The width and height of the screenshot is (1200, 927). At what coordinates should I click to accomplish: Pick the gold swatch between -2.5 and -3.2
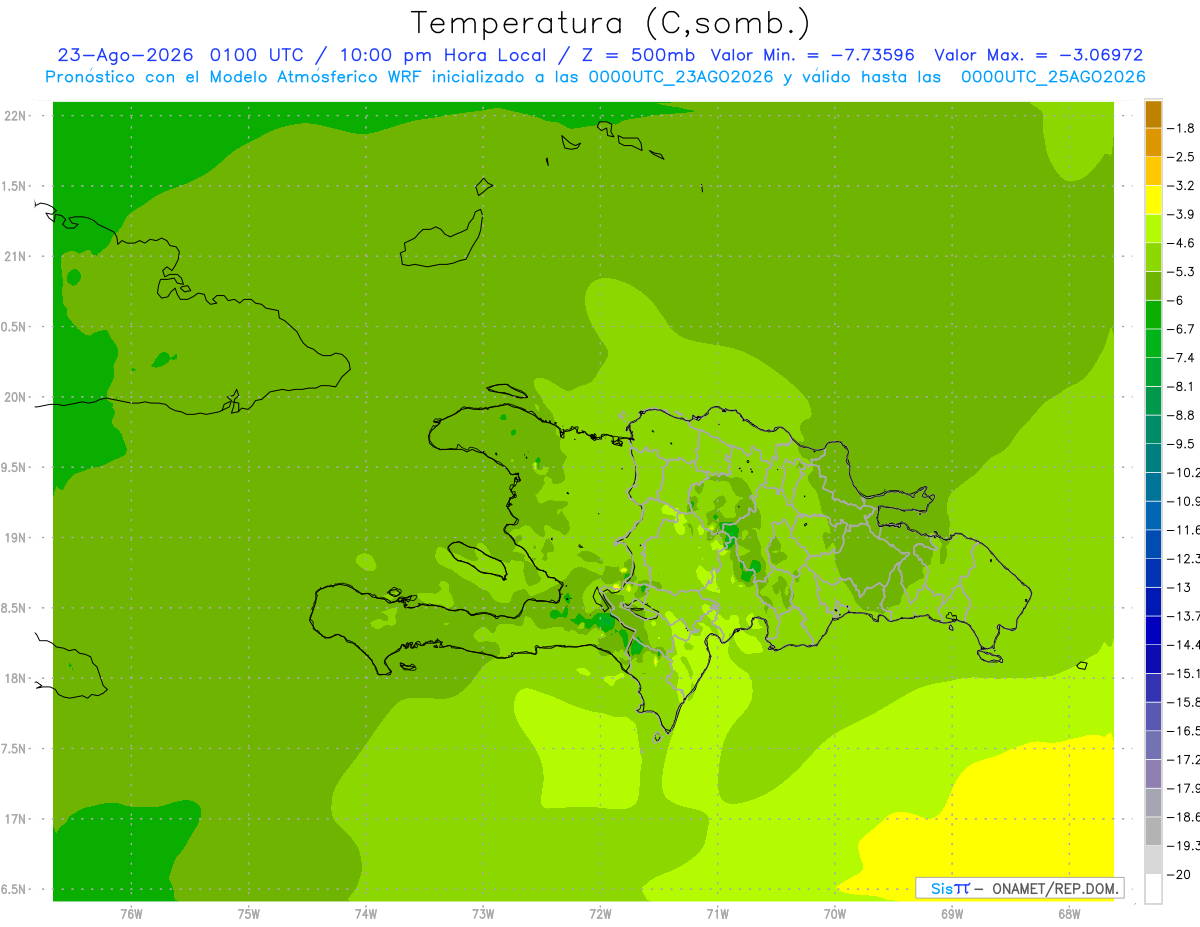coord(1153,171)
